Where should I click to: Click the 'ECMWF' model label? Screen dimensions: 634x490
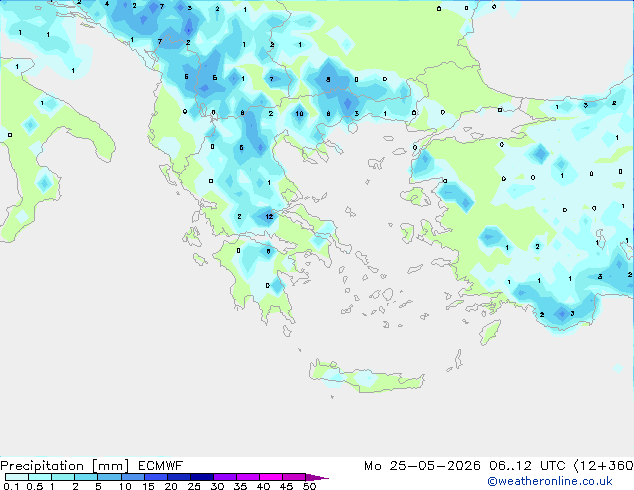pyautogui.click(x=161, y=466)
